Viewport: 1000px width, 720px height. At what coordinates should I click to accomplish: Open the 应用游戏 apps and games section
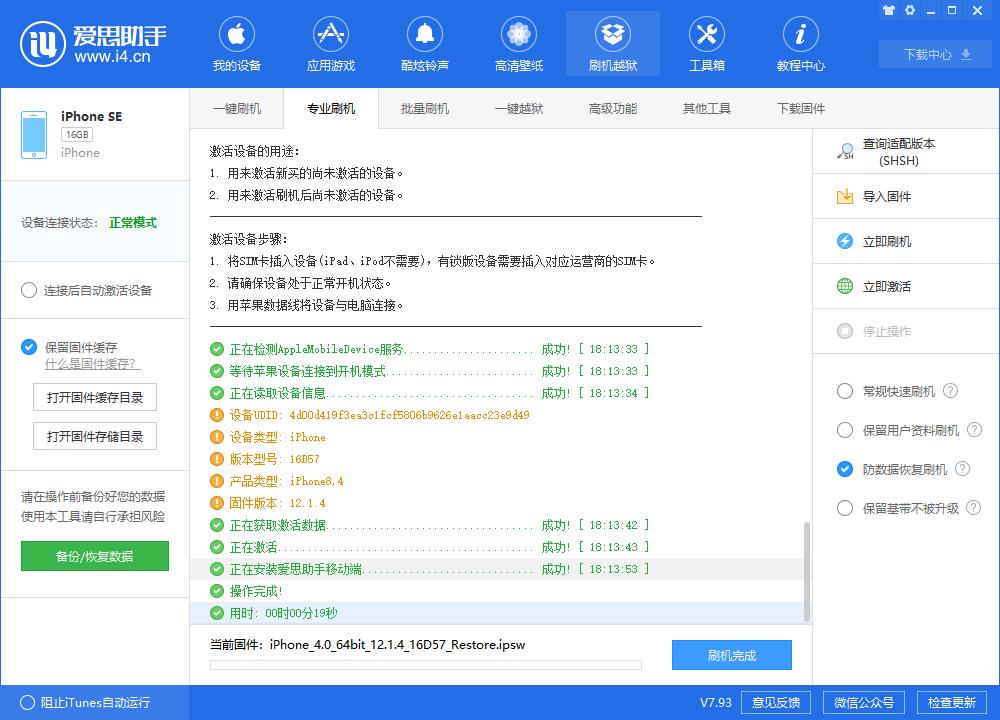click(331, 43)
